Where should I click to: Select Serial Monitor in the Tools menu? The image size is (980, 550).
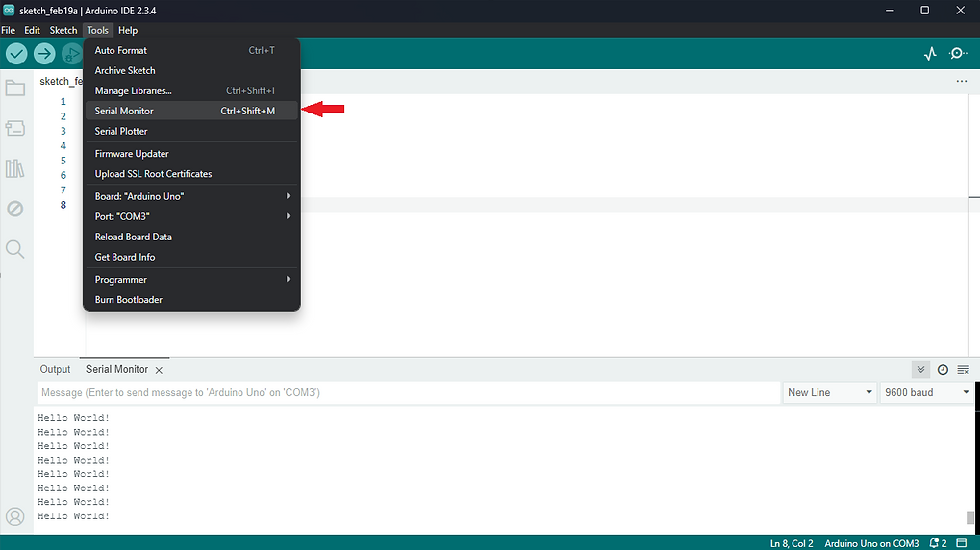tap(191, 111)
